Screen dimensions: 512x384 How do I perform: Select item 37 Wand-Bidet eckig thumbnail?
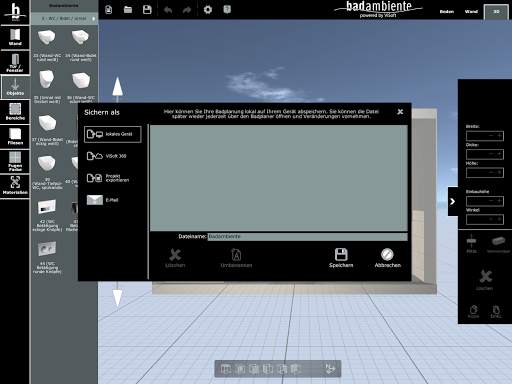(47, 123)
